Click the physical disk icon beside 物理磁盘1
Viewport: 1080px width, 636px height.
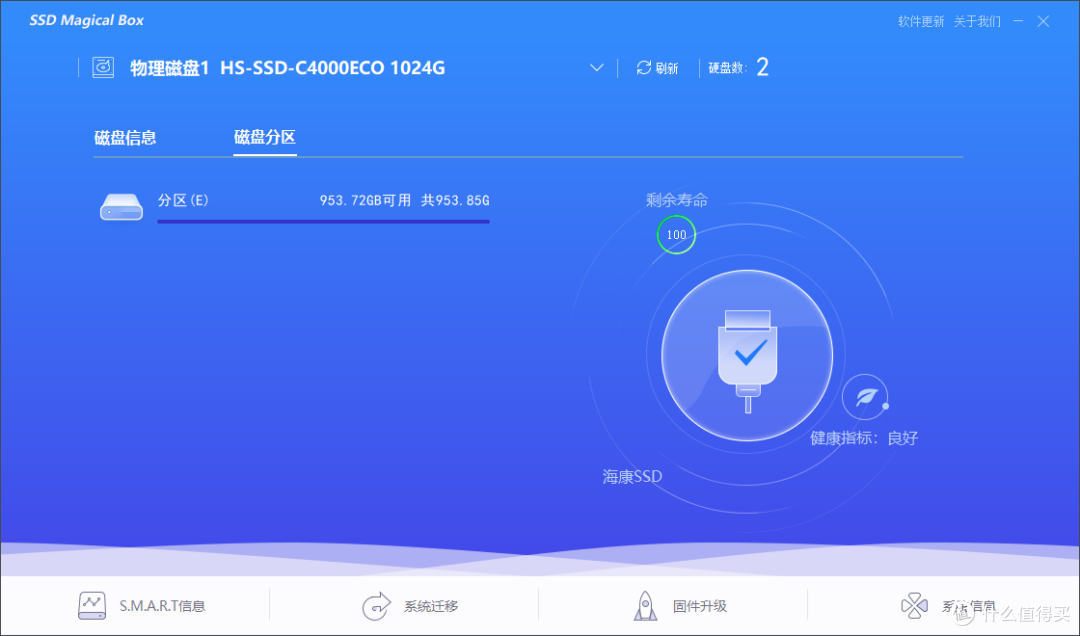[103, 67]
